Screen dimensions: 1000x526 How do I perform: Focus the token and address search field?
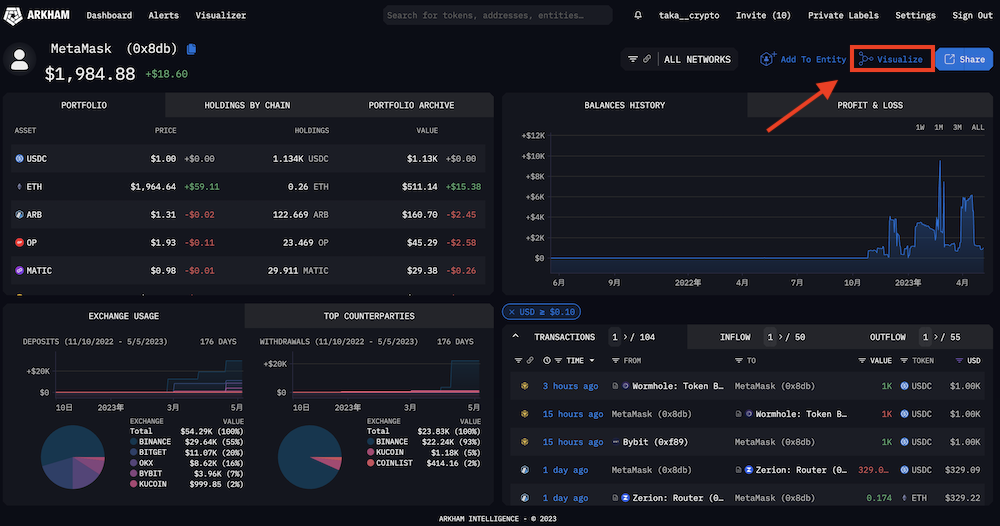(498, 15)
